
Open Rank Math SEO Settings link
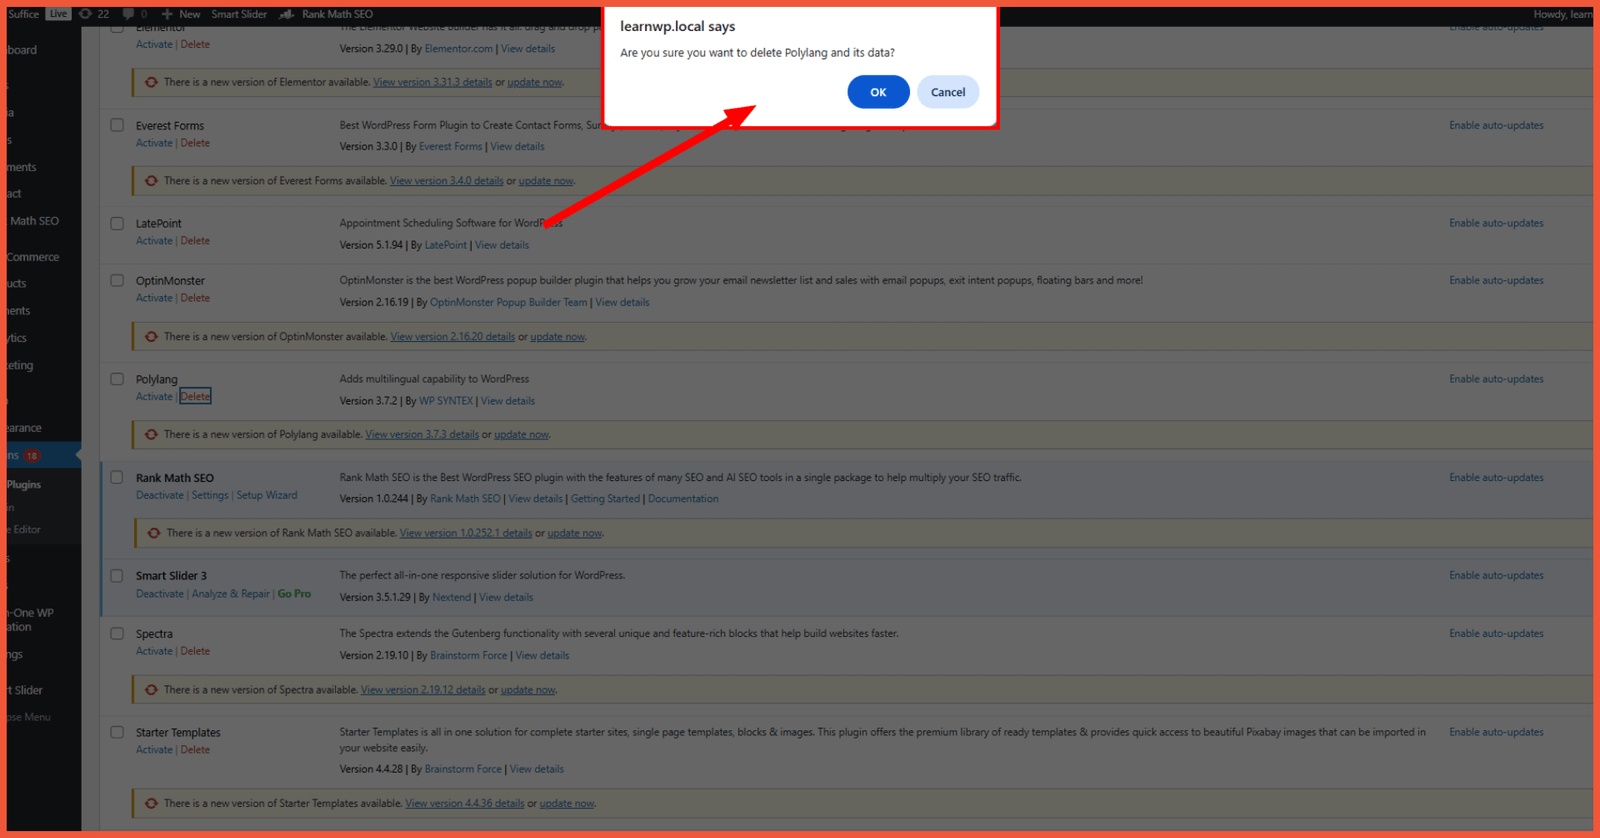click(210, 495)
